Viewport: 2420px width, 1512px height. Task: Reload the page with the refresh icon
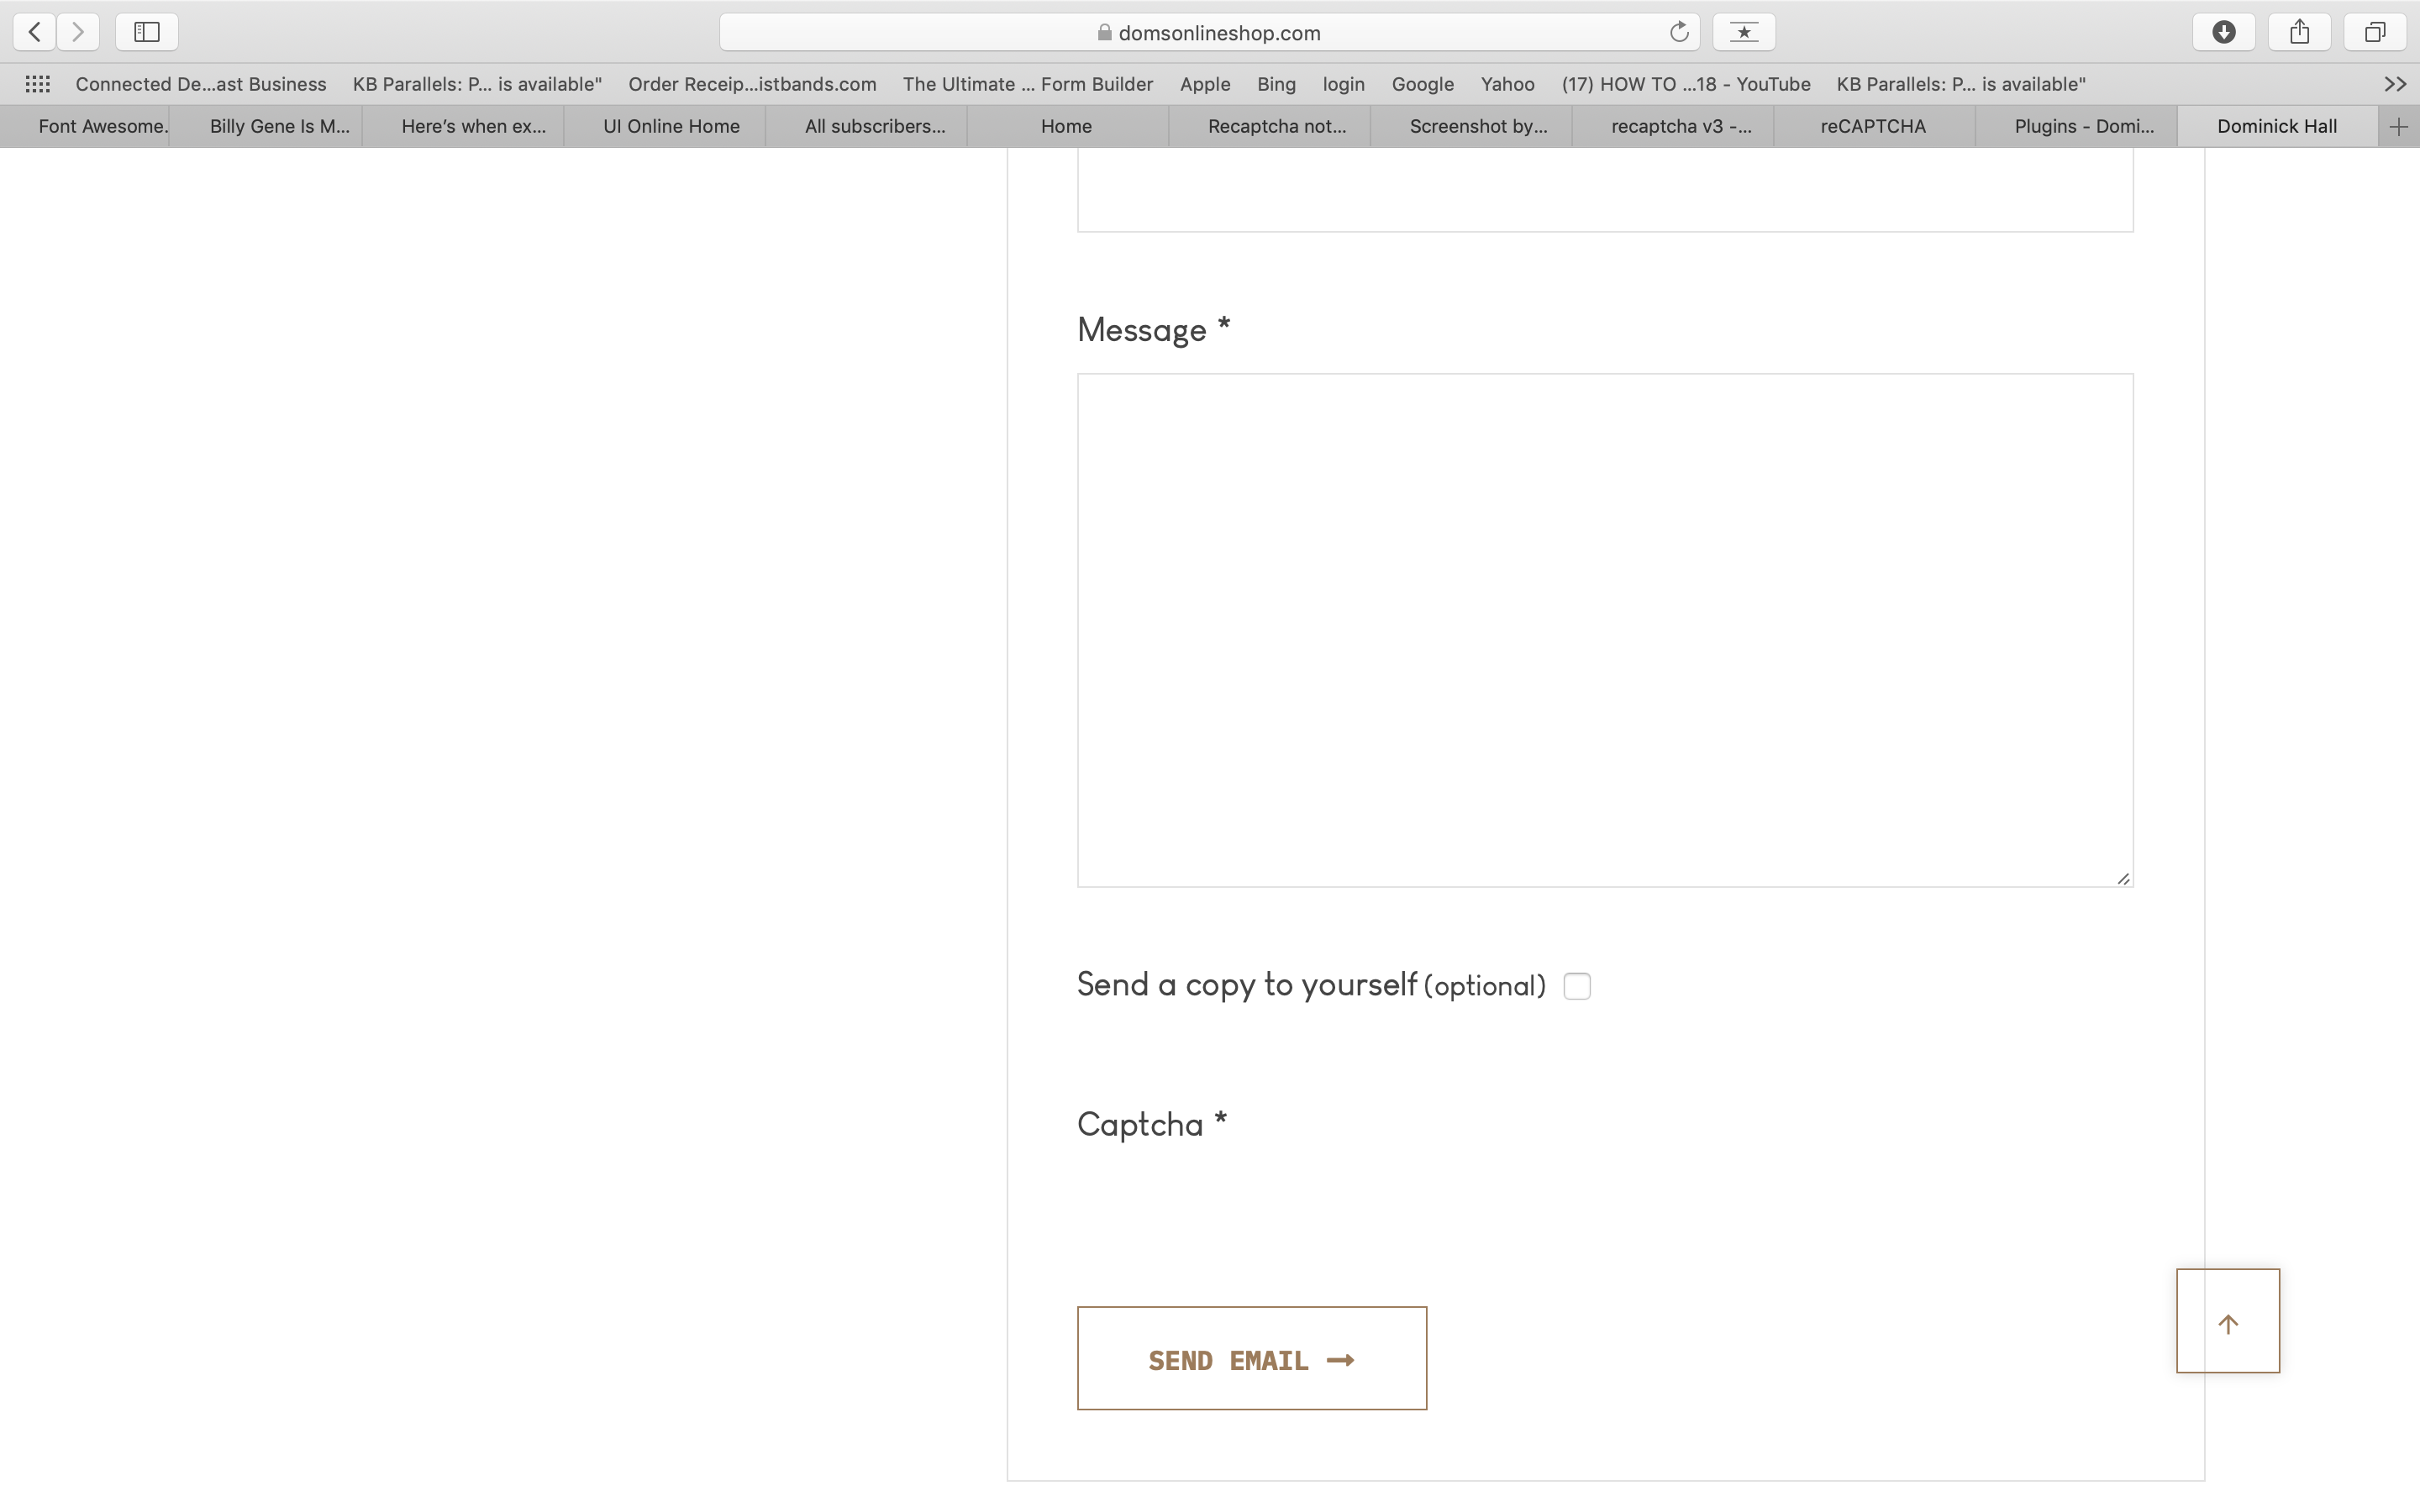click(x=1679, y=32)
